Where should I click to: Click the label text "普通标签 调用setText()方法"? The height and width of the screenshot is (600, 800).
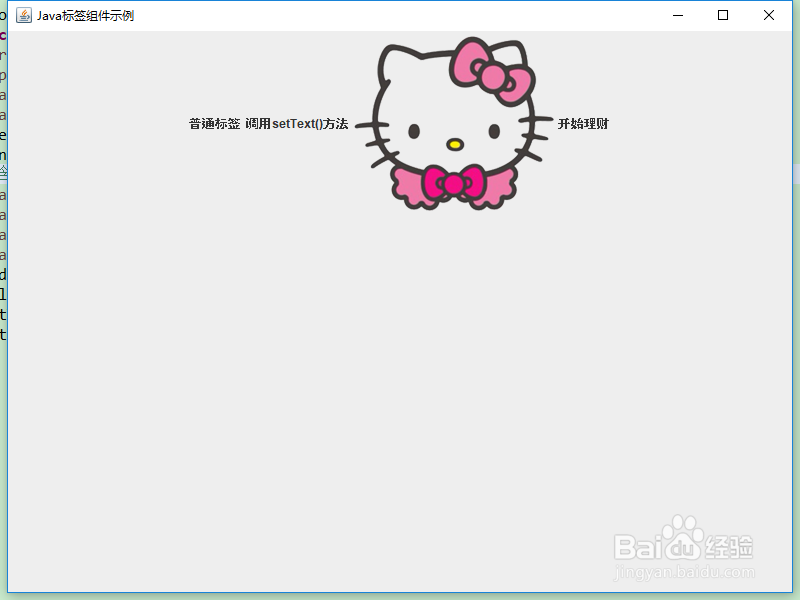(x=268, y=123)
